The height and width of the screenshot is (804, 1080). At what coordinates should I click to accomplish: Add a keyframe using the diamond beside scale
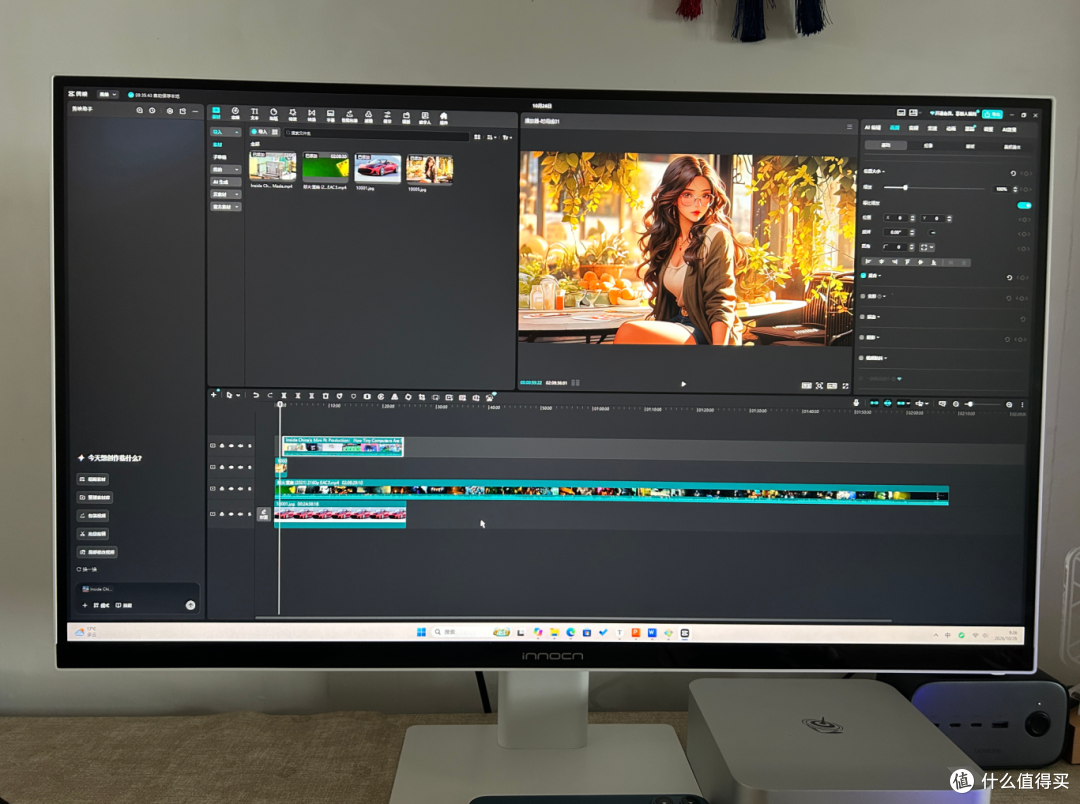pos(1025,188)
